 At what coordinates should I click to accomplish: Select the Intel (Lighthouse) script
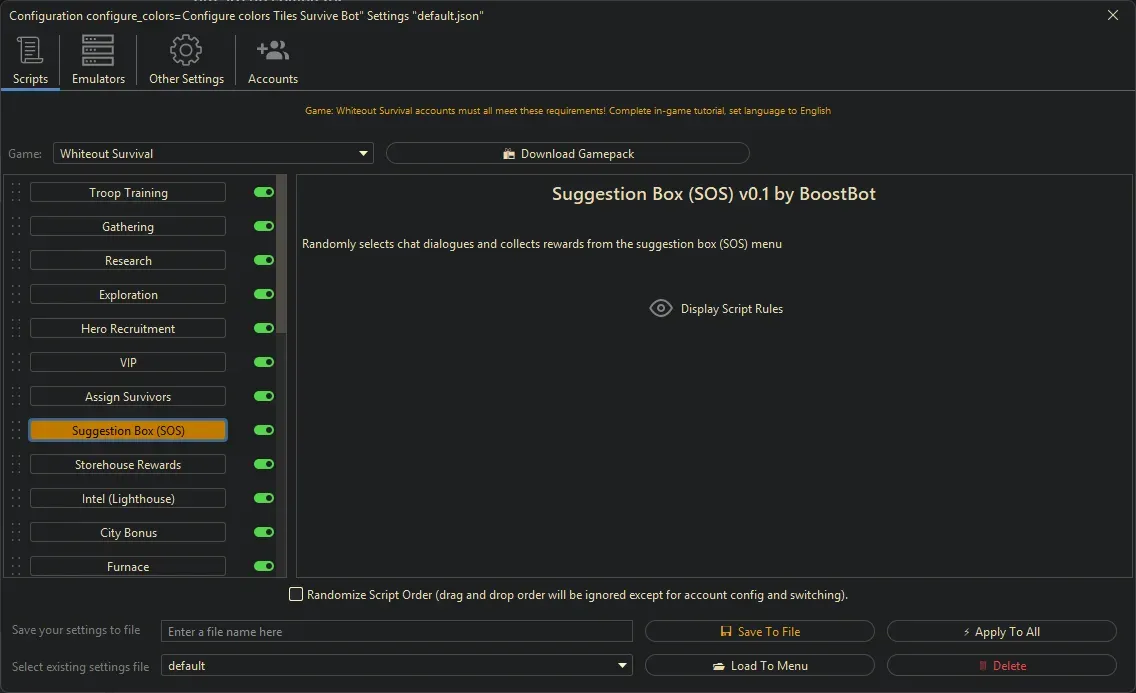pyautogui.click(x=128, y=499)
